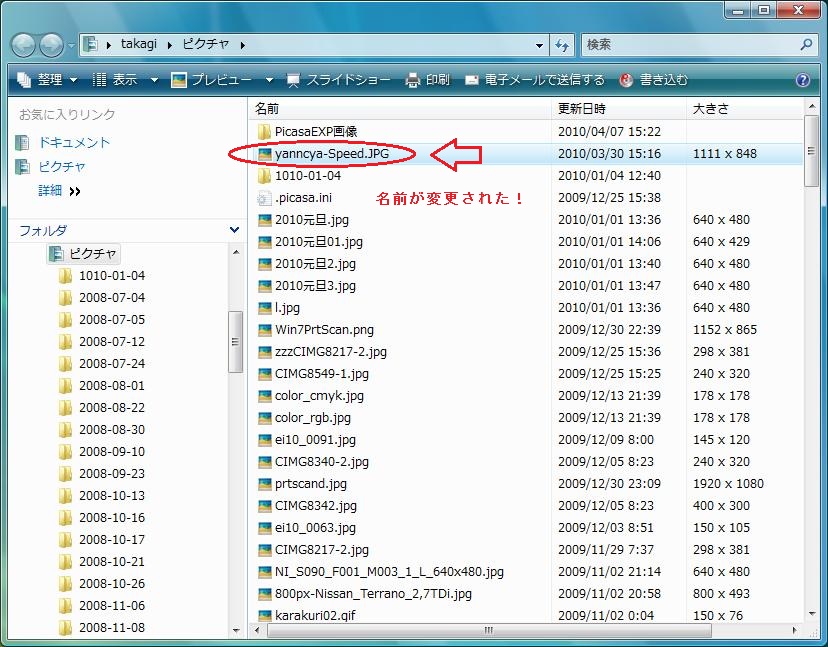The width and height of the screenshot is (828, 647).
Task: Select the 2010元旦01.jpg image icon
Action: (x=264, y=242)
